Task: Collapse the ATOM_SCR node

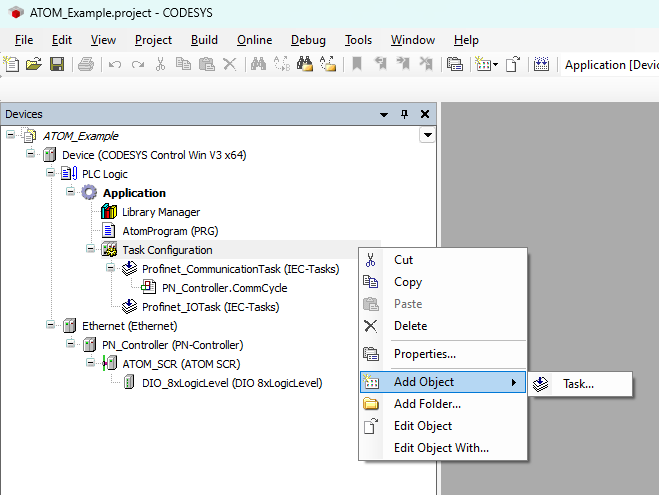Action: tap(90, 363)
